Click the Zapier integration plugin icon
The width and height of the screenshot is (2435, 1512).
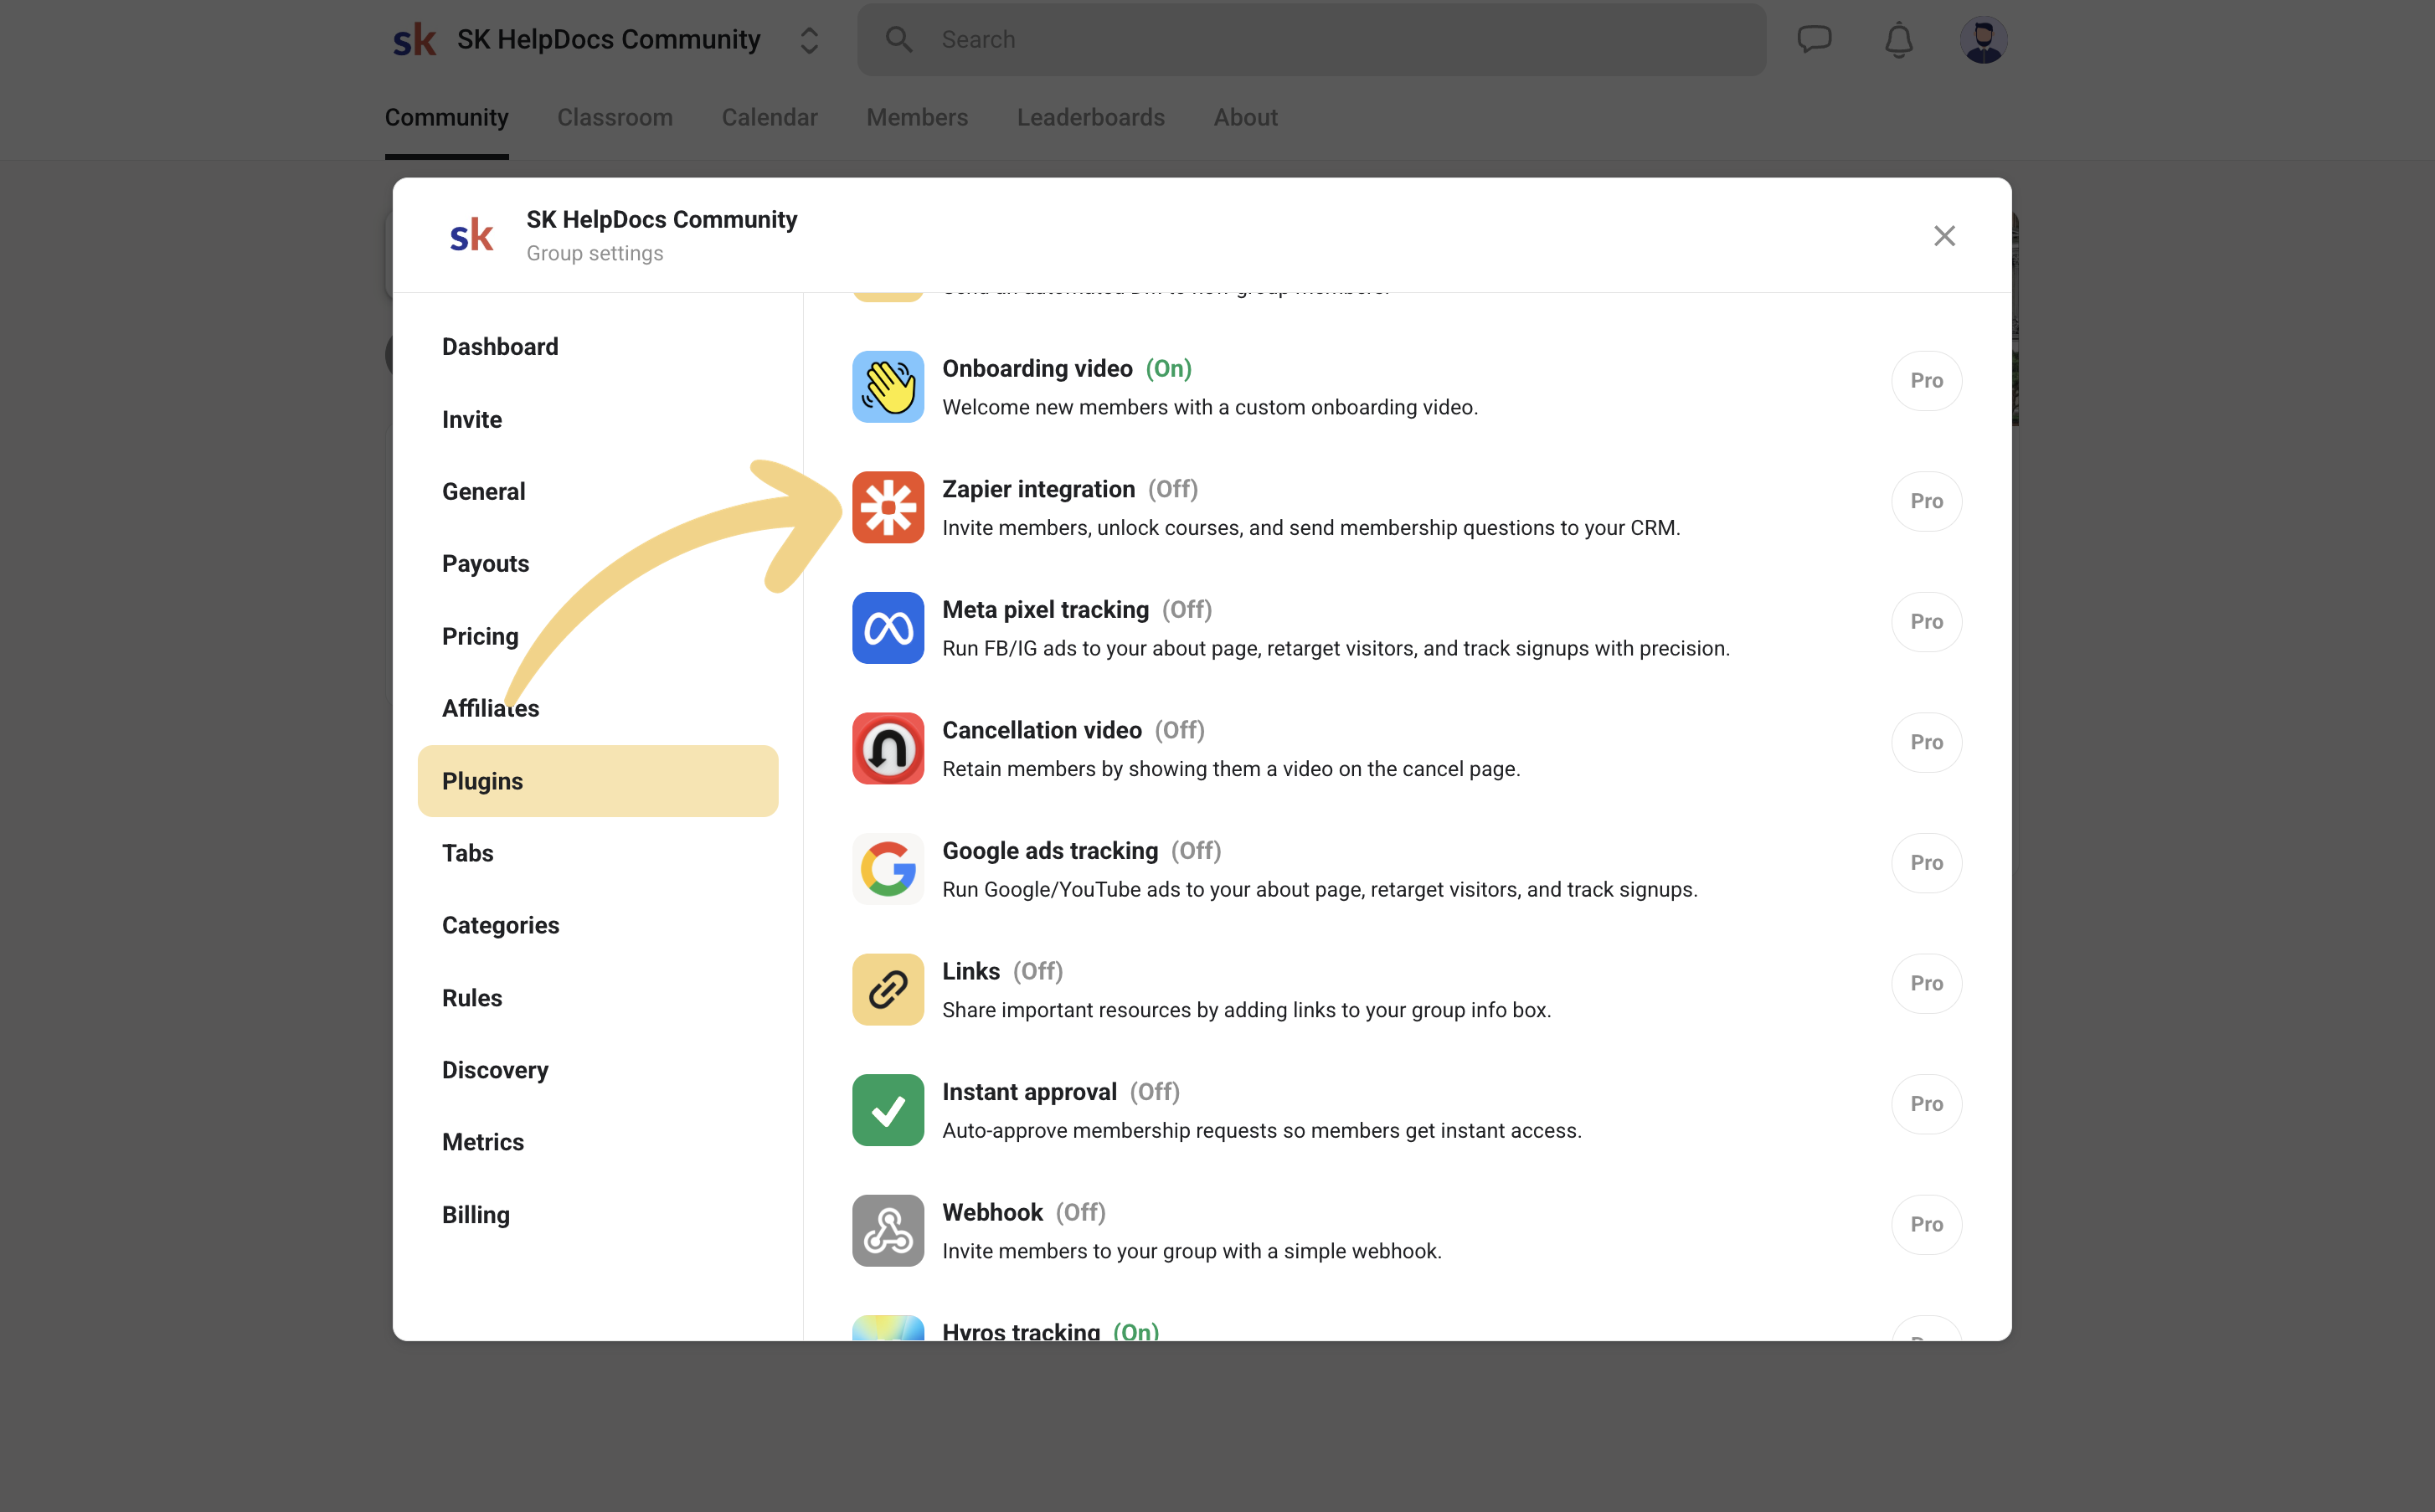coord(887,507)
